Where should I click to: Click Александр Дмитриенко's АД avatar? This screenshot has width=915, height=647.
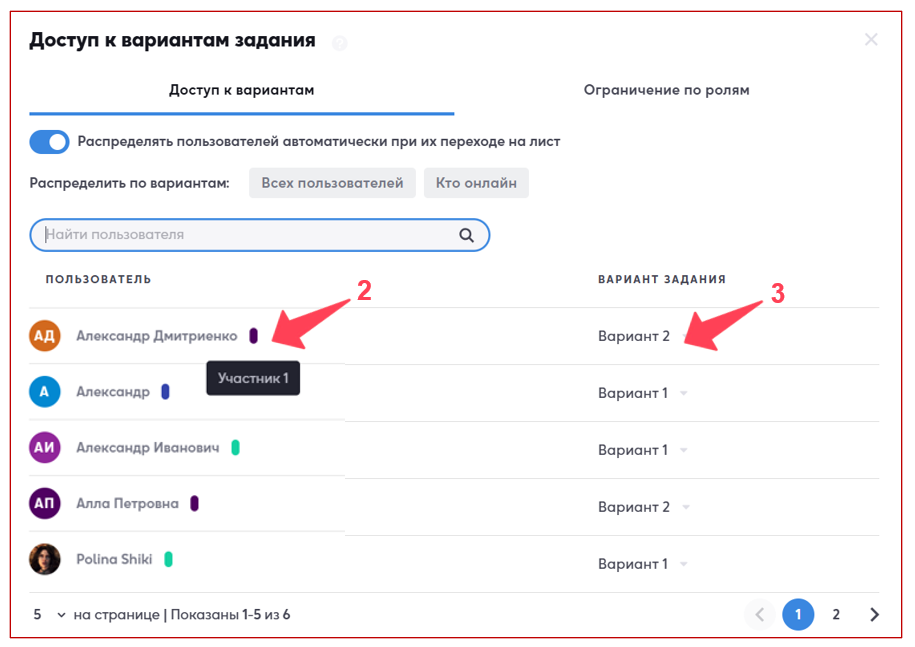[x=45, y=336]
